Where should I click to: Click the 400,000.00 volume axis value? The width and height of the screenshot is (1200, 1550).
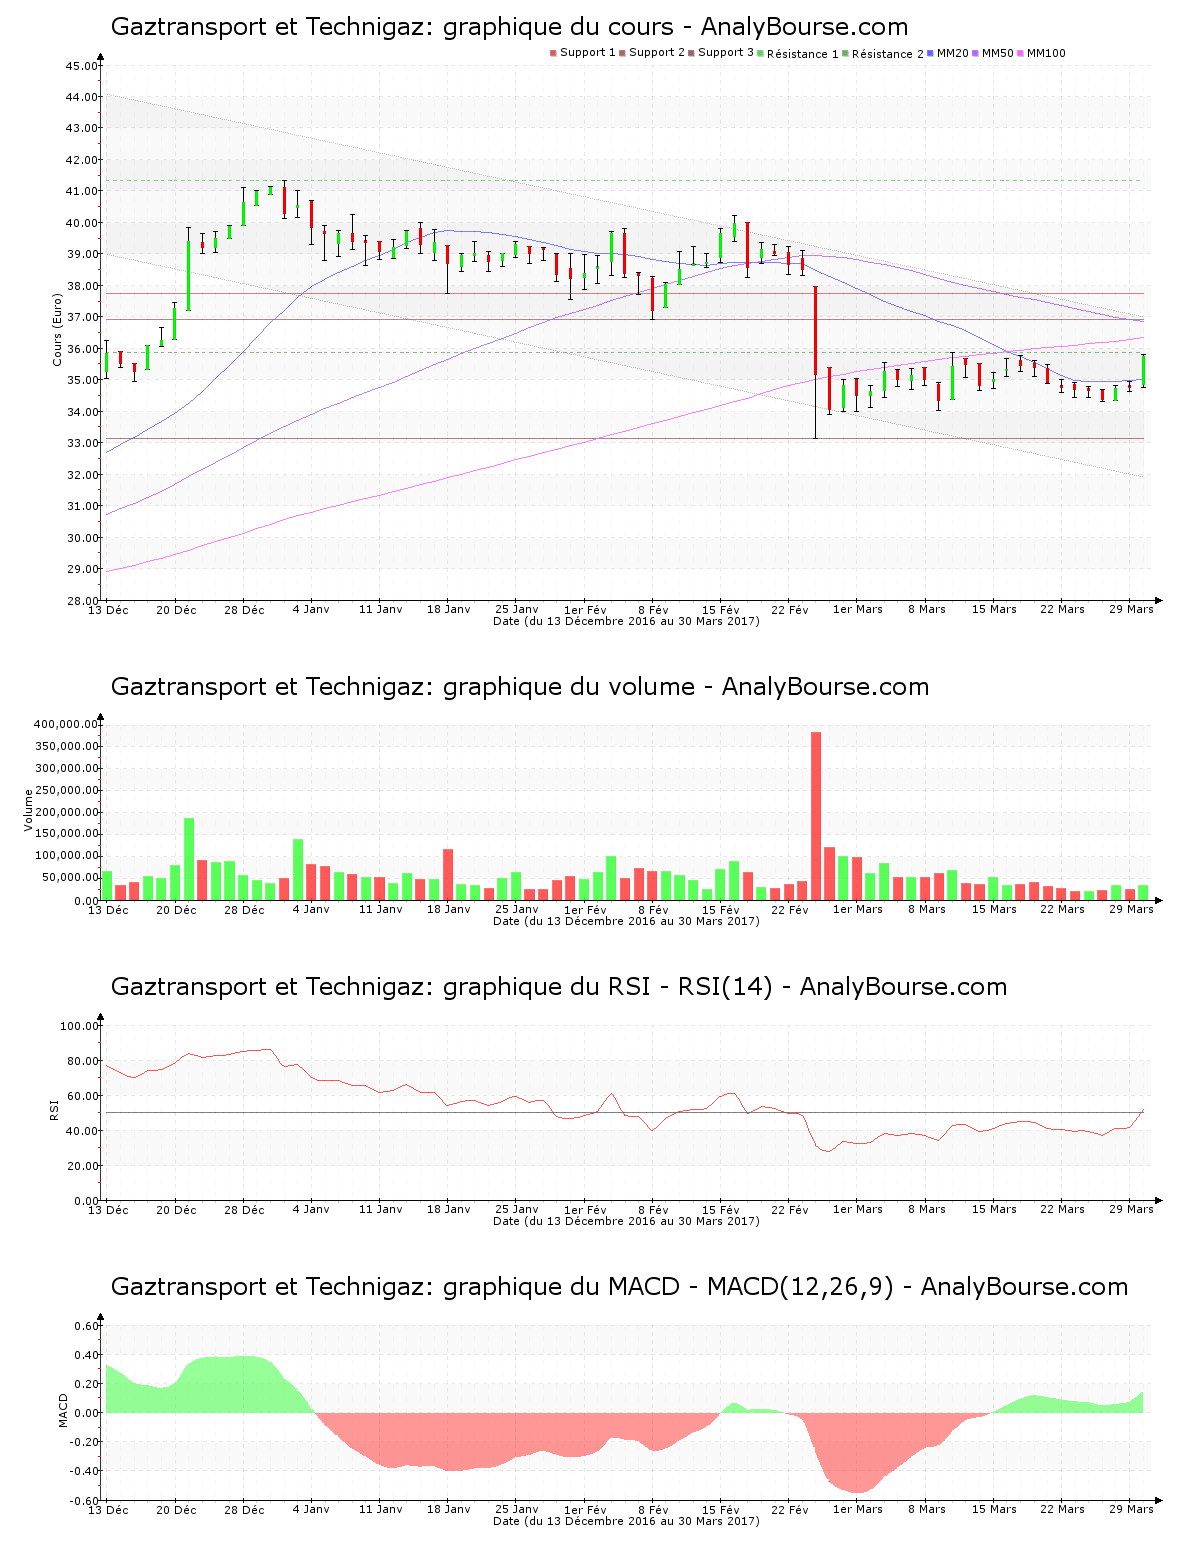click(66, 724)
